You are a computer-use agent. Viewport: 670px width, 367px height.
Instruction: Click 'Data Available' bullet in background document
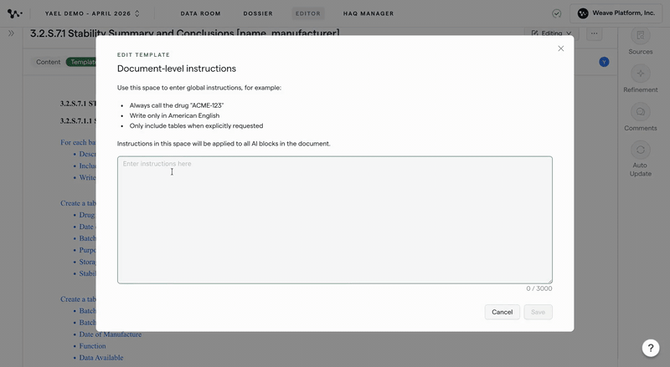[x=101, y=358]
